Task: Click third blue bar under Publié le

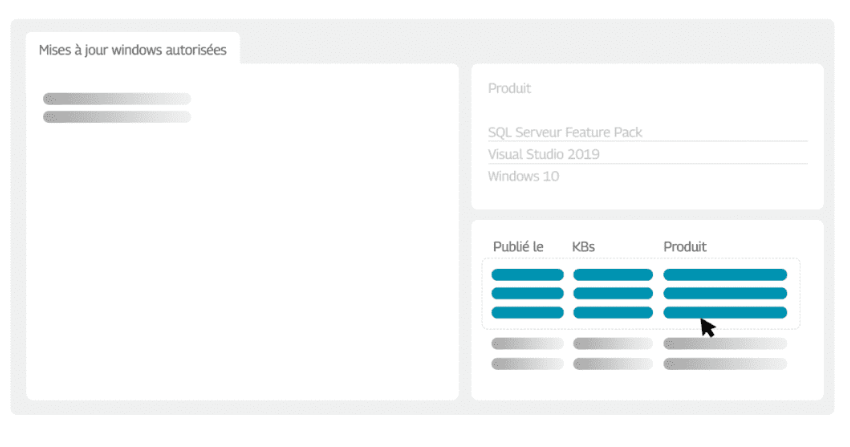Action: click(x=527, y=313)
